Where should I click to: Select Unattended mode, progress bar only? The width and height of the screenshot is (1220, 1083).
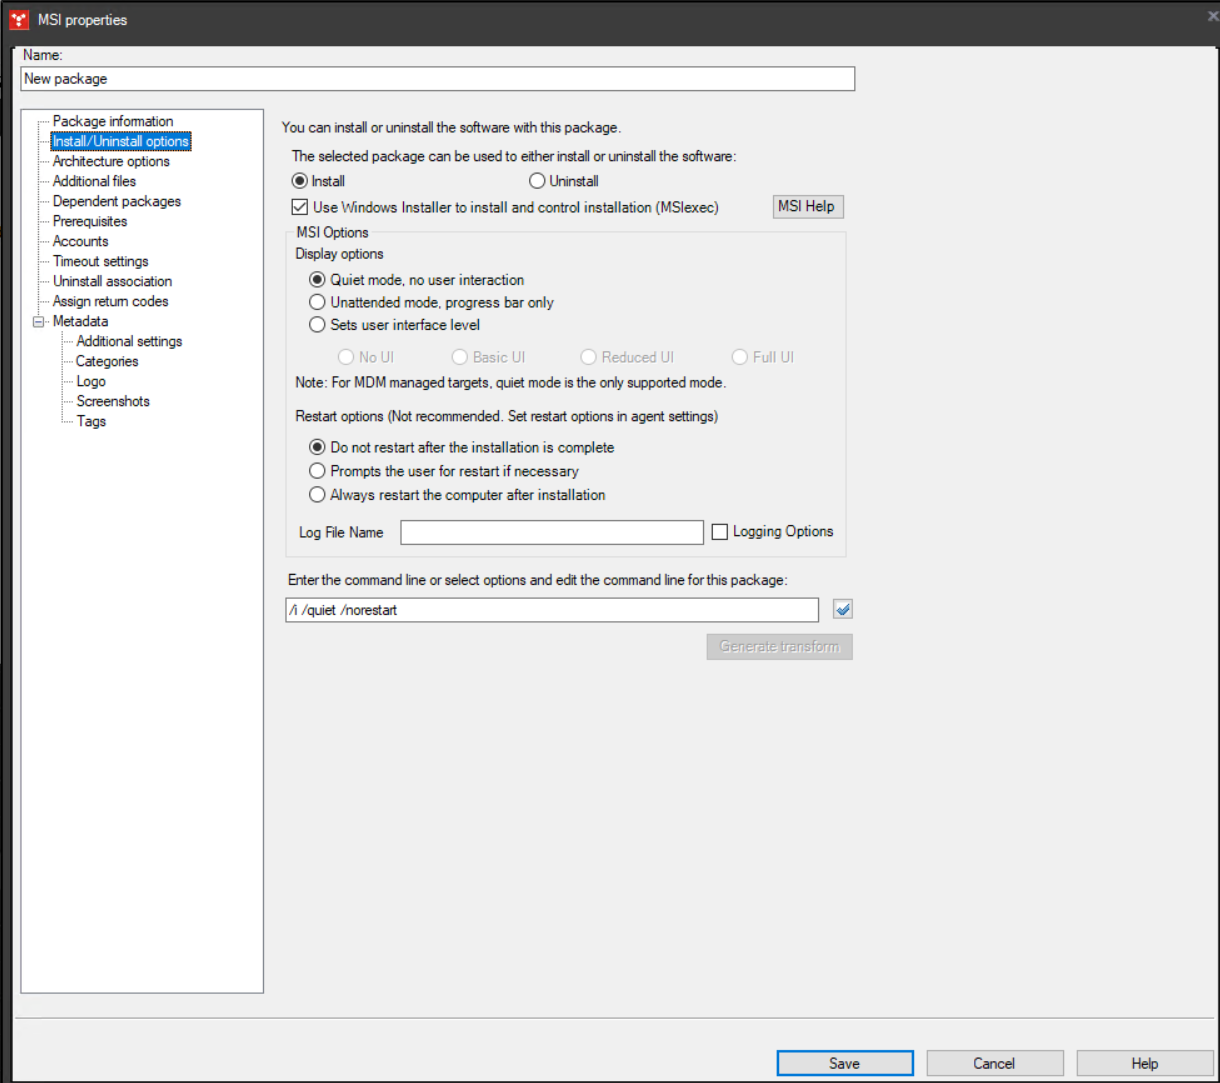(x=317, y=302)
